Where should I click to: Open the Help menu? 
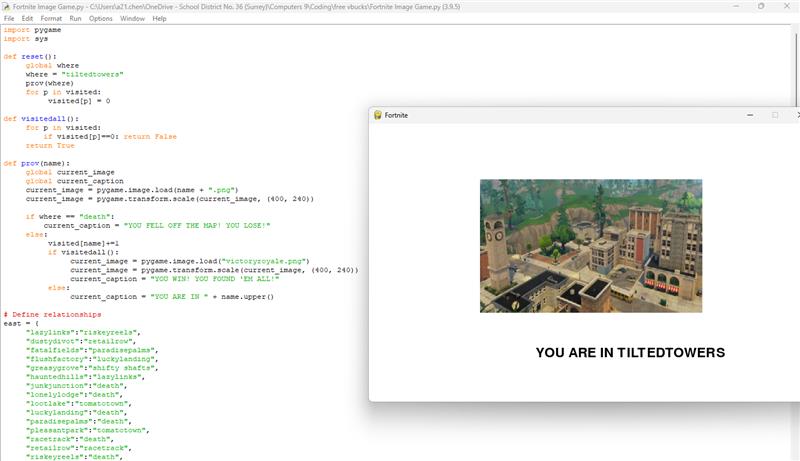pyautogui.click(x=159, y=18)
